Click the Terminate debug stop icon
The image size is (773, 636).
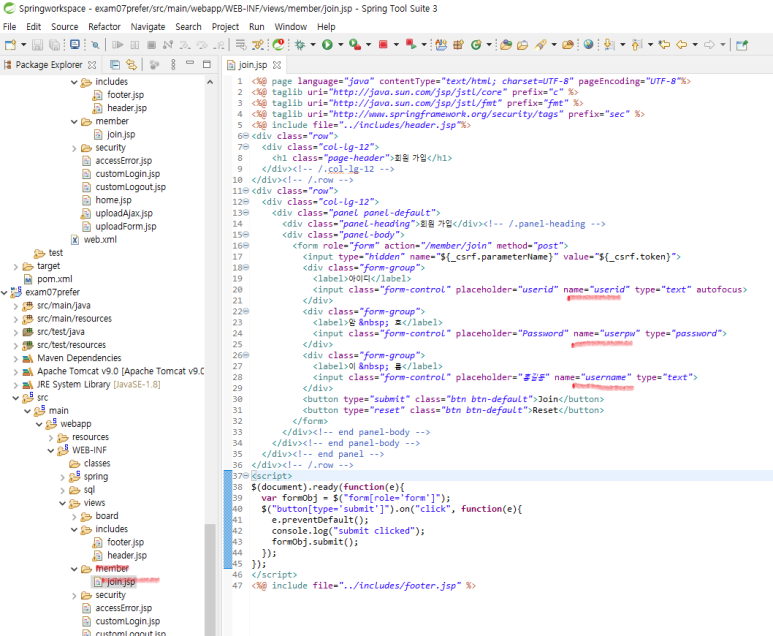click(x=151, y=45)
